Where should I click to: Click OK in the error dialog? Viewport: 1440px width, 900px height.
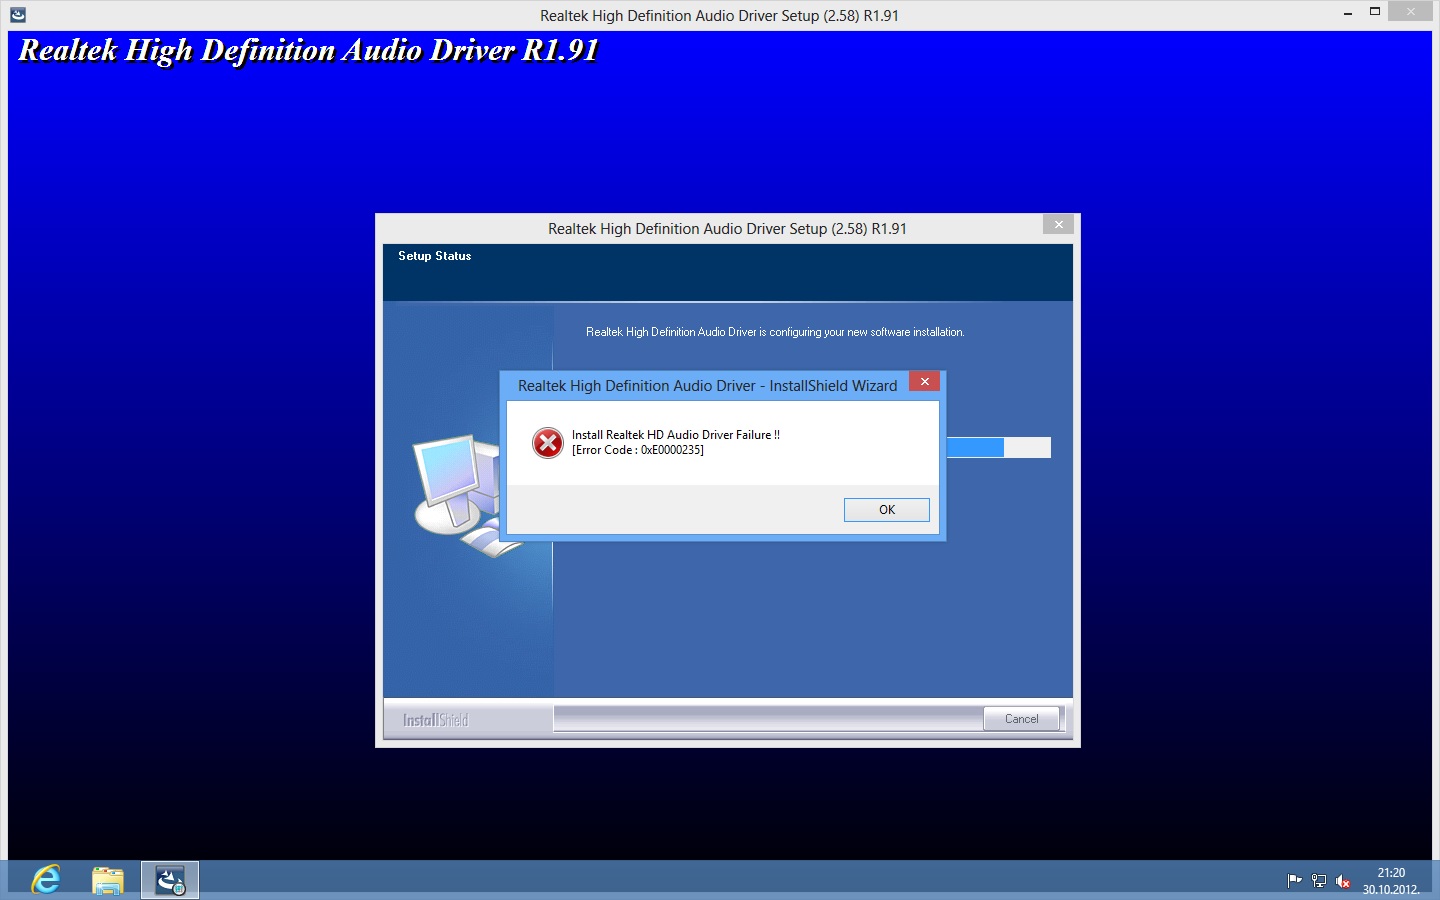coord(887,510)
